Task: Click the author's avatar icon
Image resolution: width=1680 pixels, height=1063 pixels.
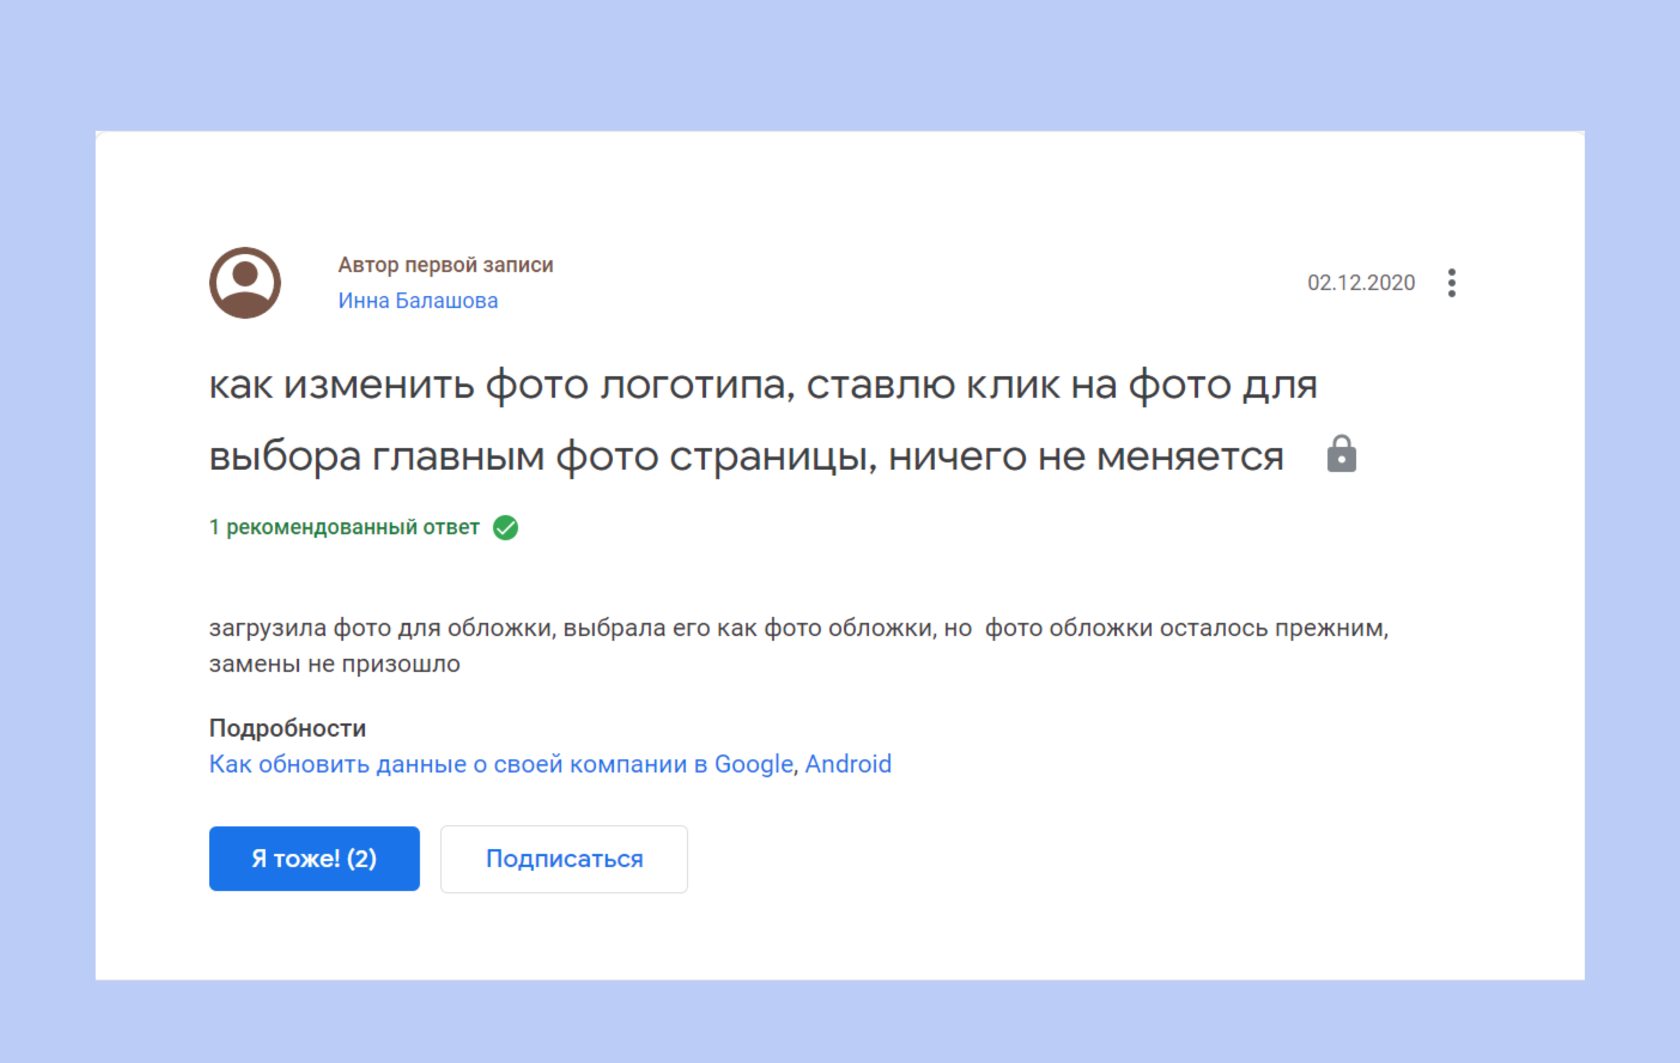Action: (245, 283)
